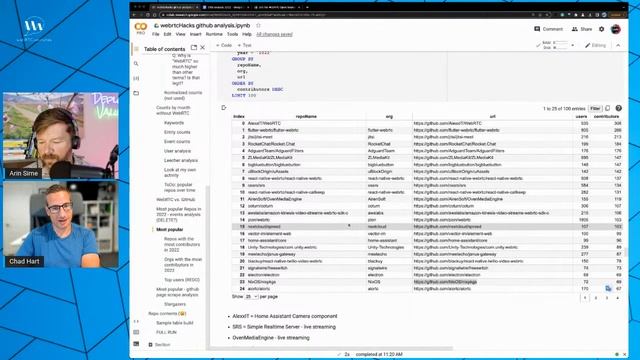Jump to Stargazers section
The width and height of the screenshot is (640, 360).
click(175, 304)
